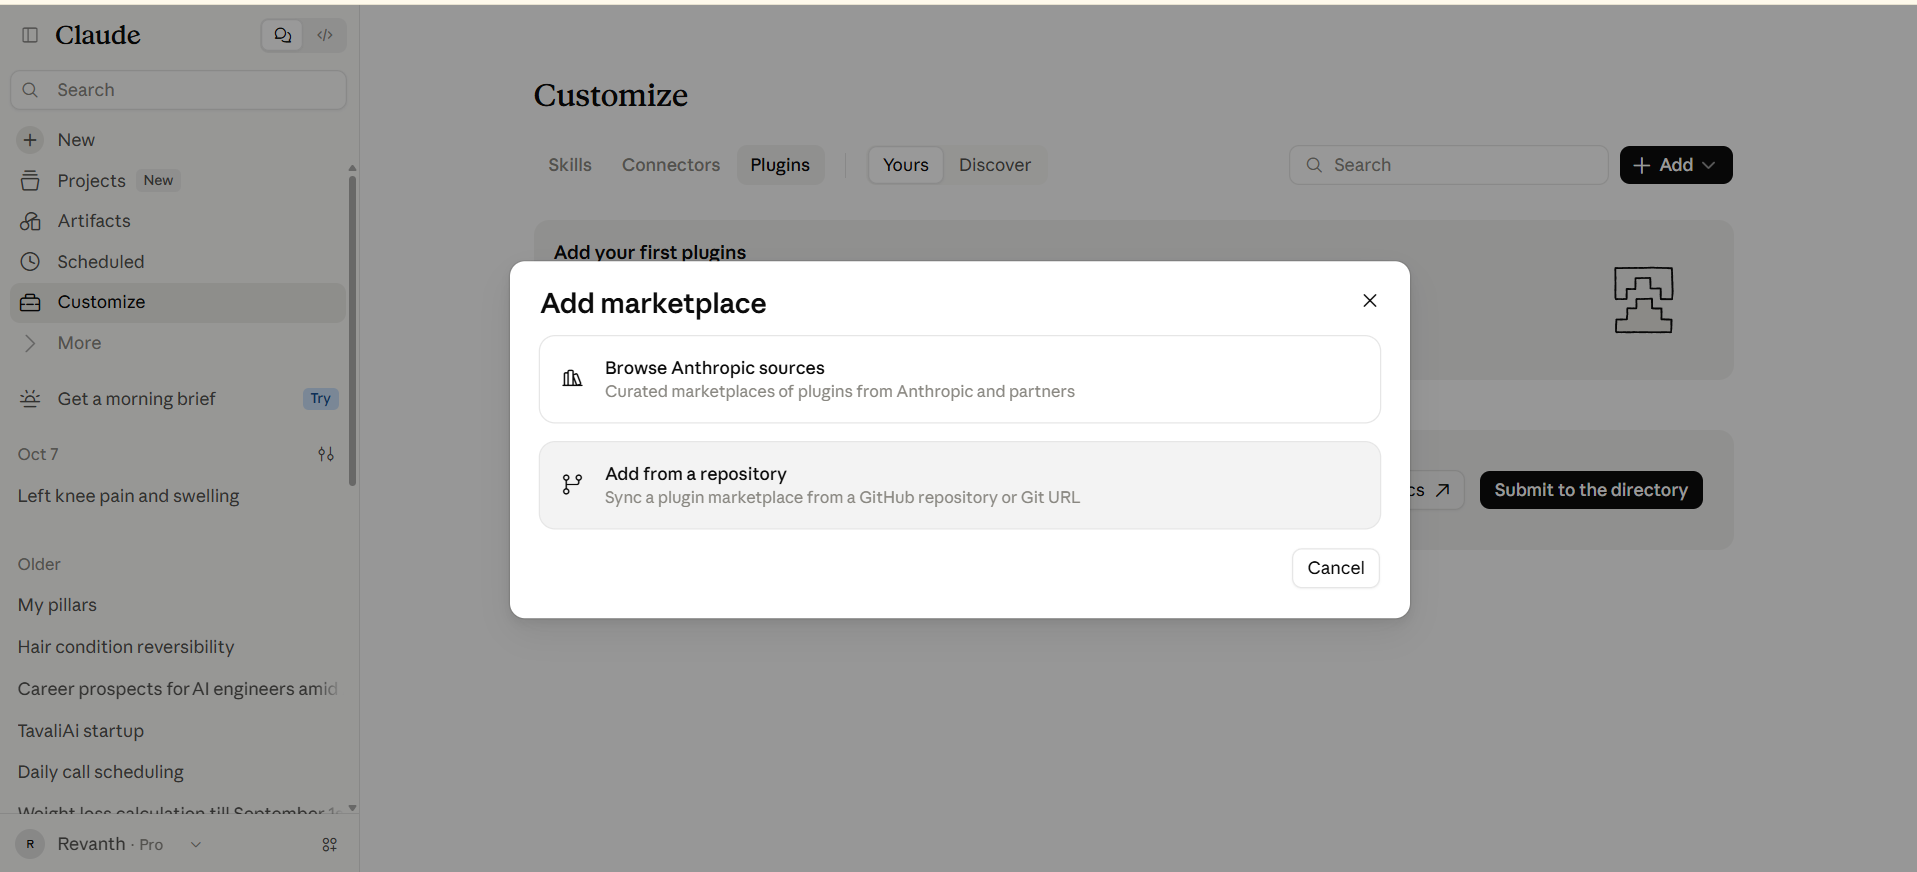Screen dimensions: 1917x872
Task: Open the Daily call scheduling chat
Action: tap(100, 772)
